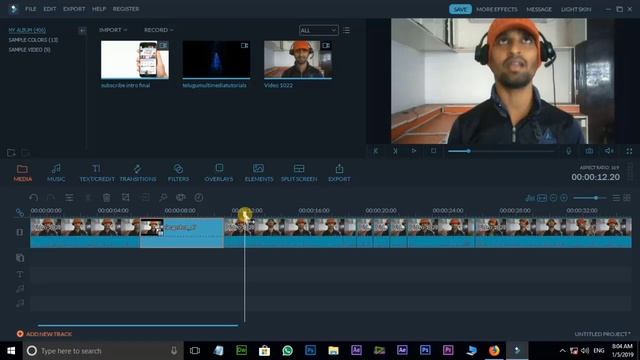Switch to LIGHT SKIN
The height and width of the screenshot is (360, 640).
point(576,9)
